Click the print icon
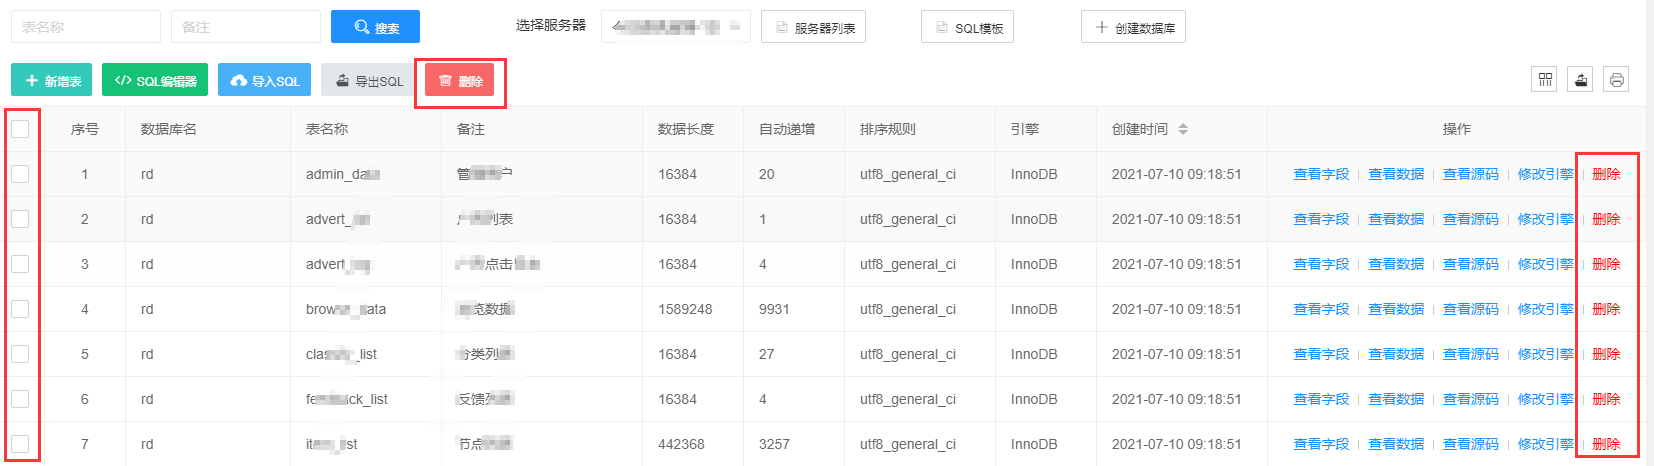This screenshot has height=466, width=1654. [1617, 79]
